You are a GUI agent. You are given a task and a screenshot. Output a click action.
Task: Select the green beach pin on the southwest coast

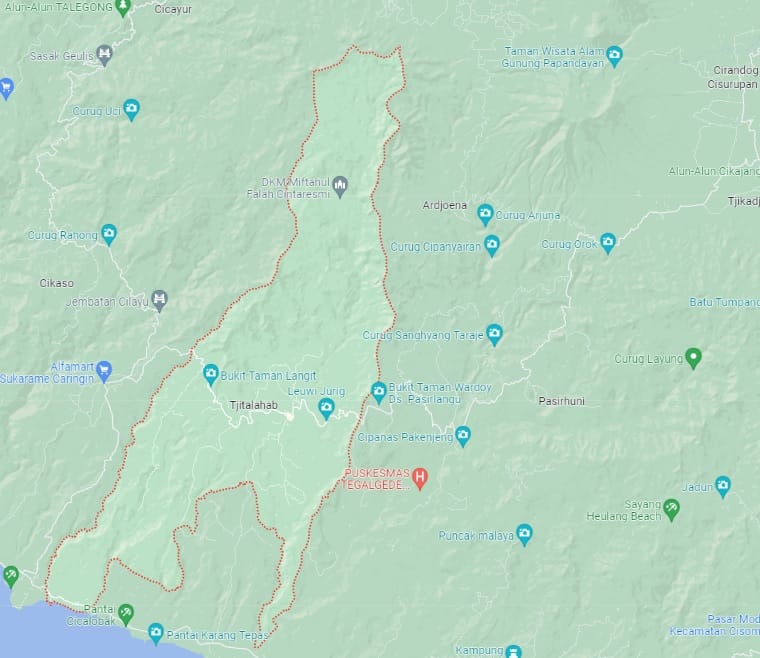click(x=10, y=577)
